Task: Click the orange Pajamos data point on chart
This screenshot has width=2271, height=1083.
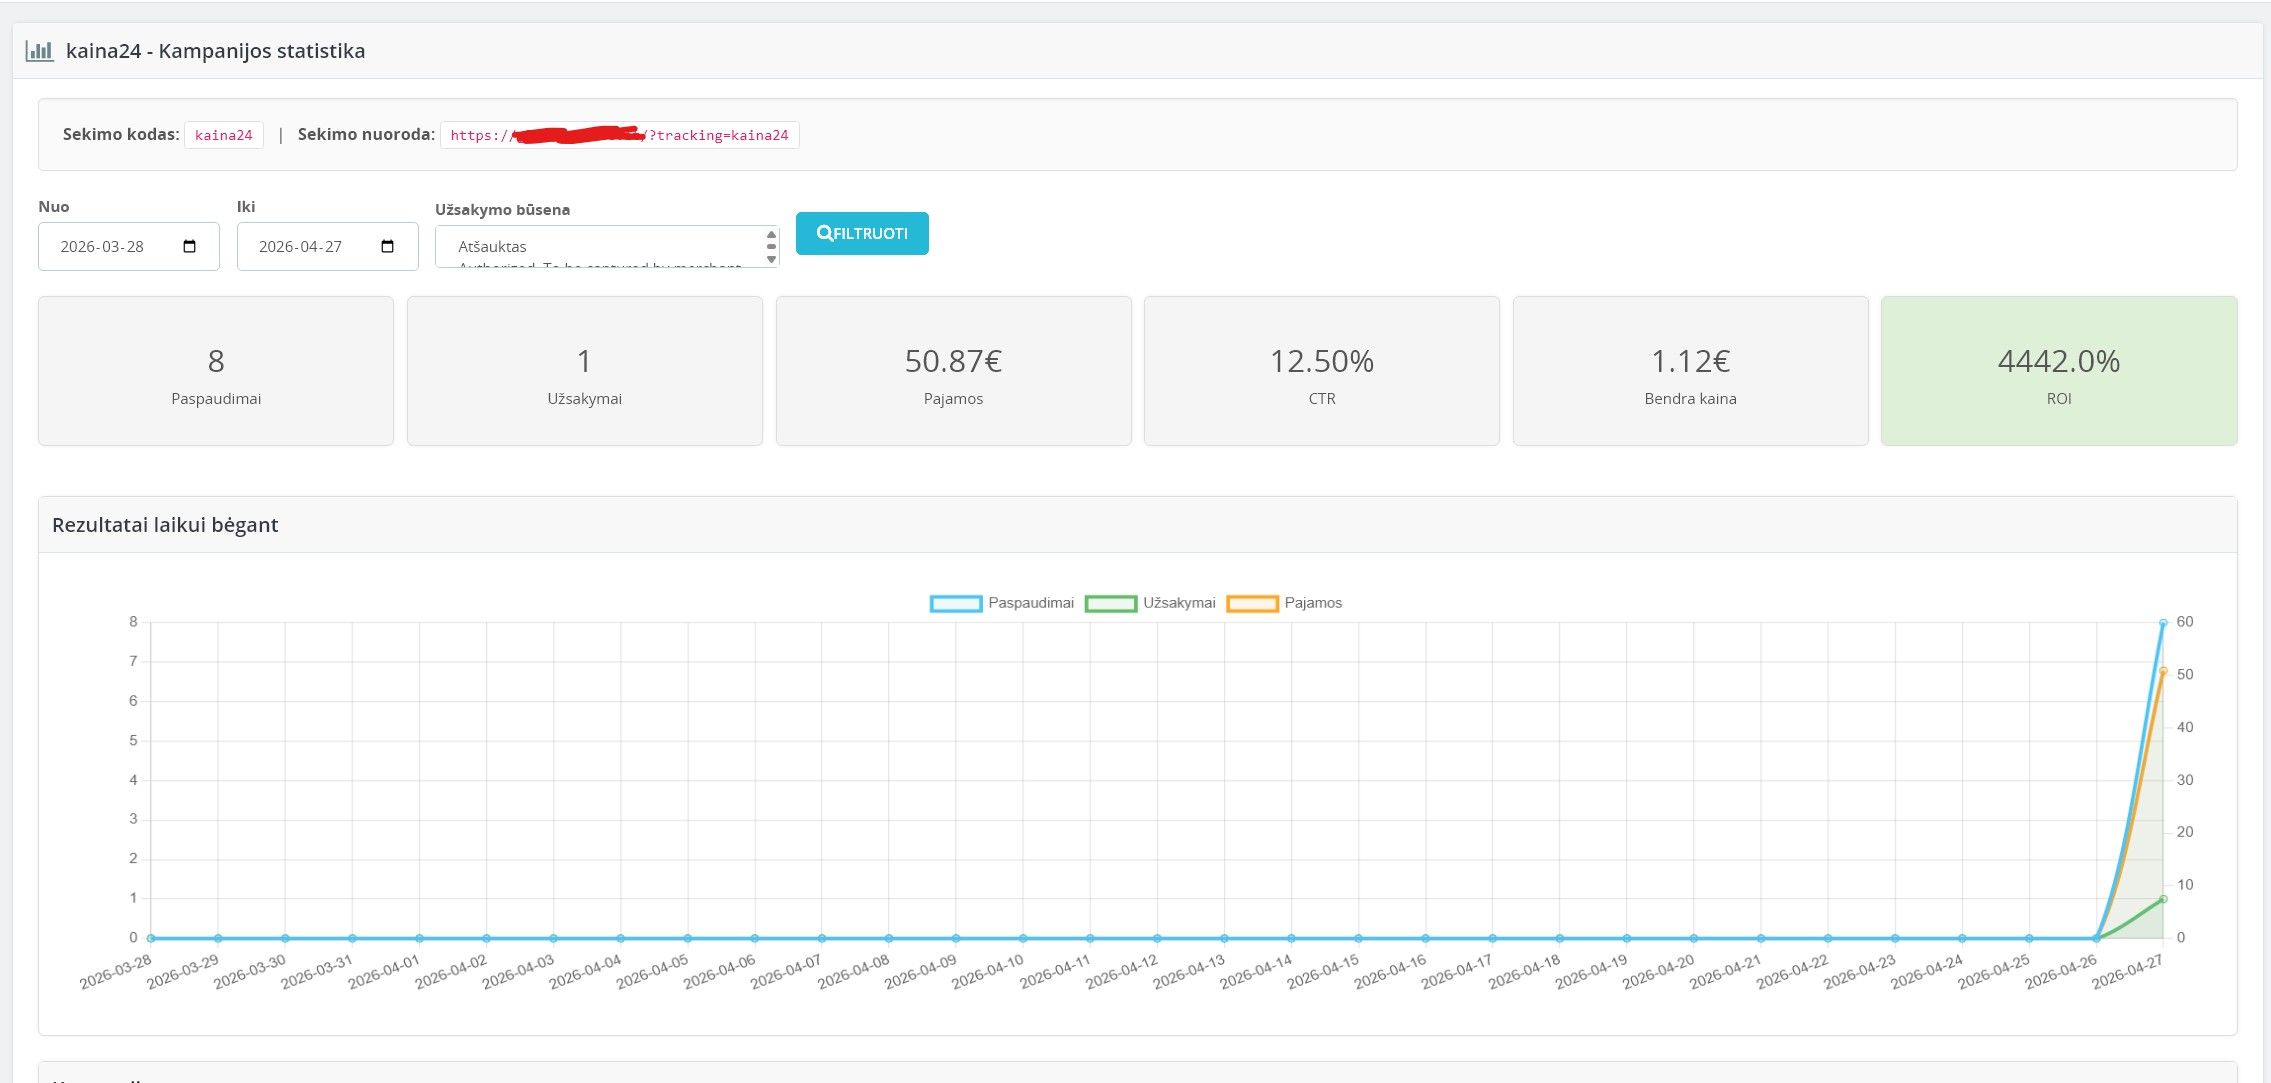Action: pyautogui.click(x=2163, y=671)
